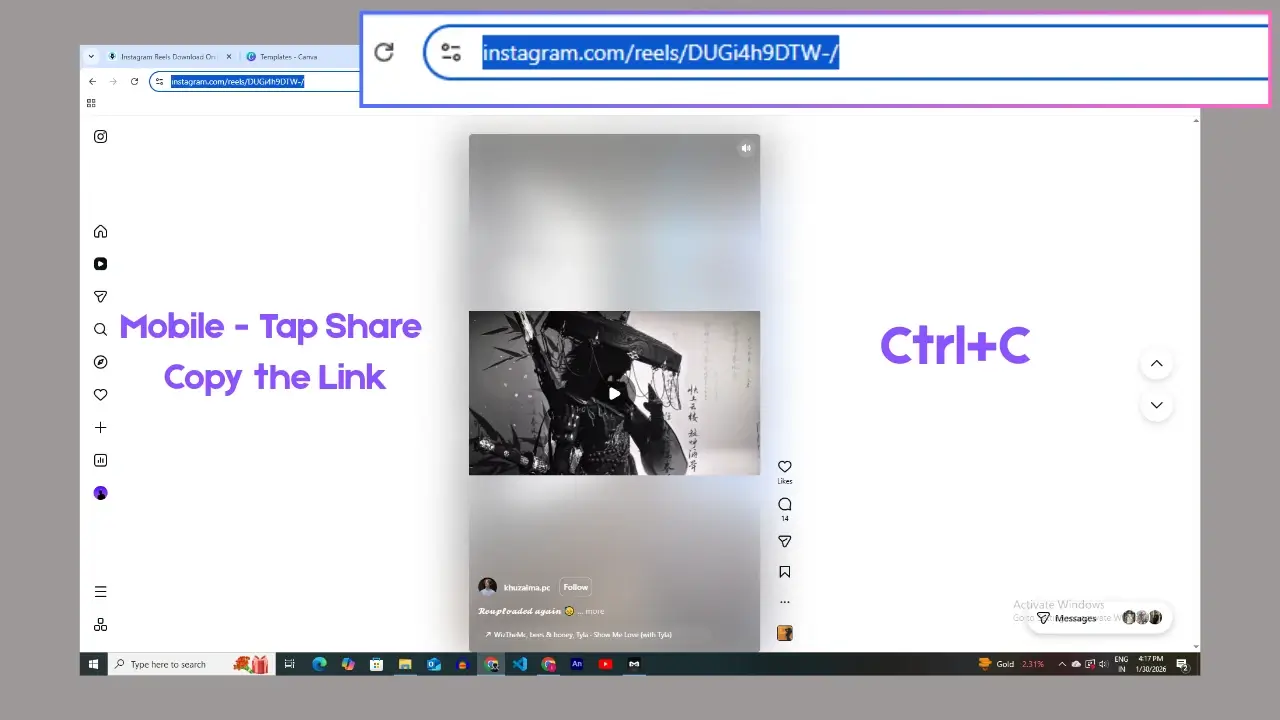Viewport: 1280px width, 720px height.
Task: Go to Instagram Home in the sidebar
Action: [x=100, y=232]
